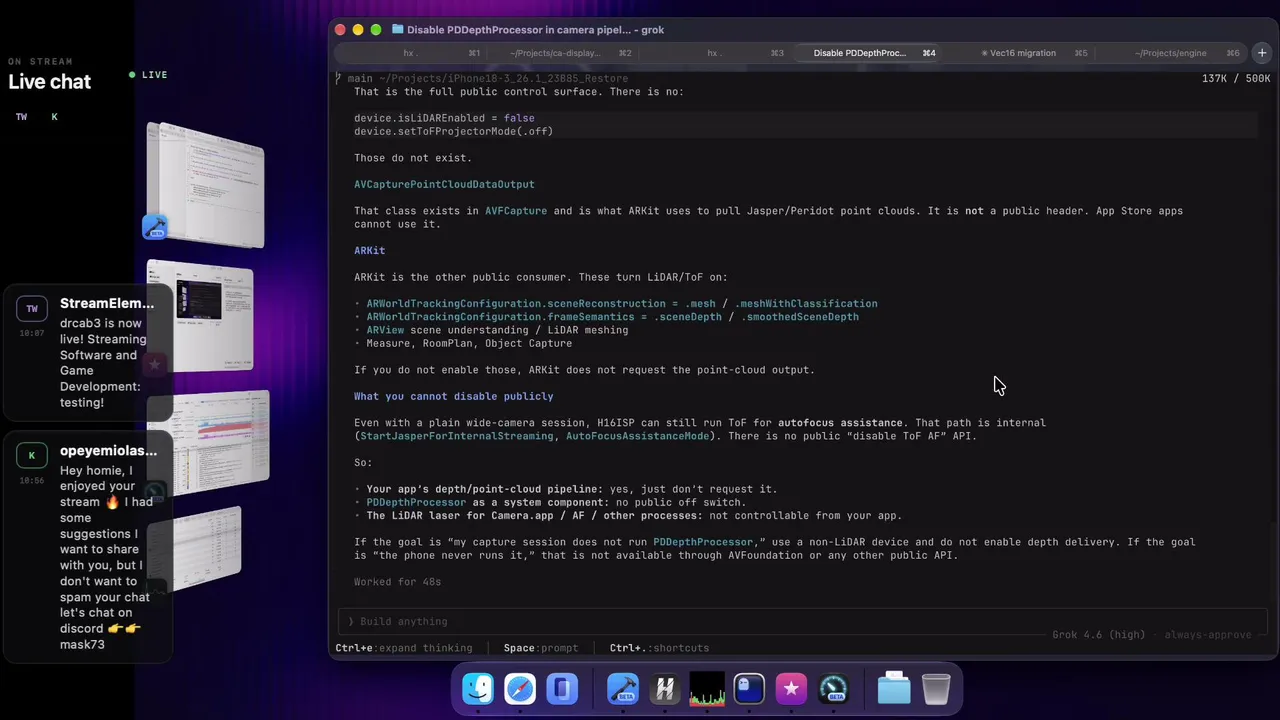Switch to the Vec16 migration tab
The height and width of the screenshot is (720, 1280).
(1018, 53)
